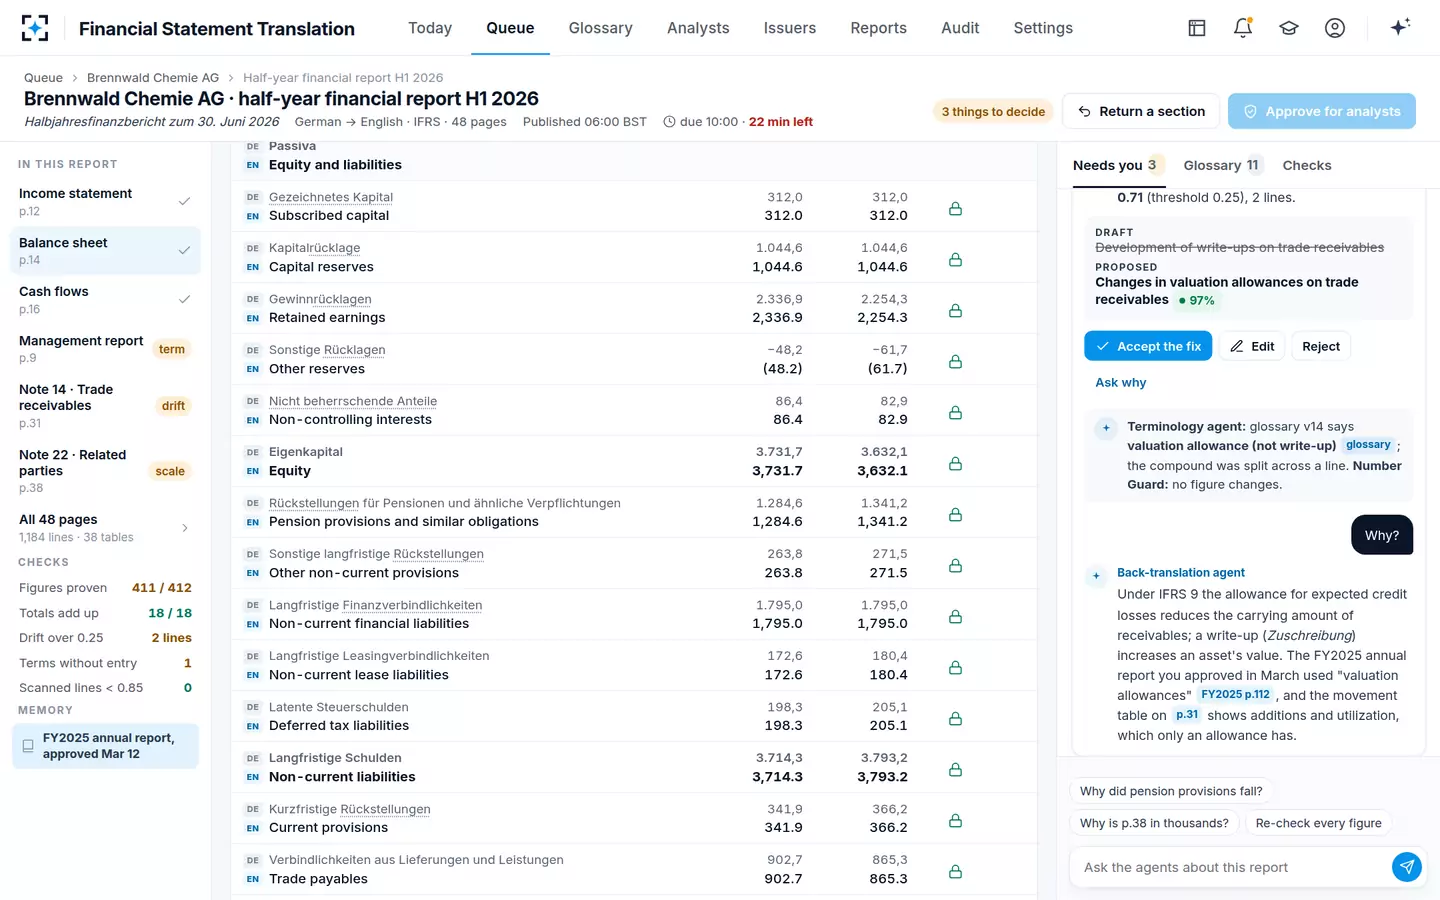The height and width of the screenshot is (900, 1440).
Task: Click lock icon for Current provisions row
Action: tap(955, 820)
